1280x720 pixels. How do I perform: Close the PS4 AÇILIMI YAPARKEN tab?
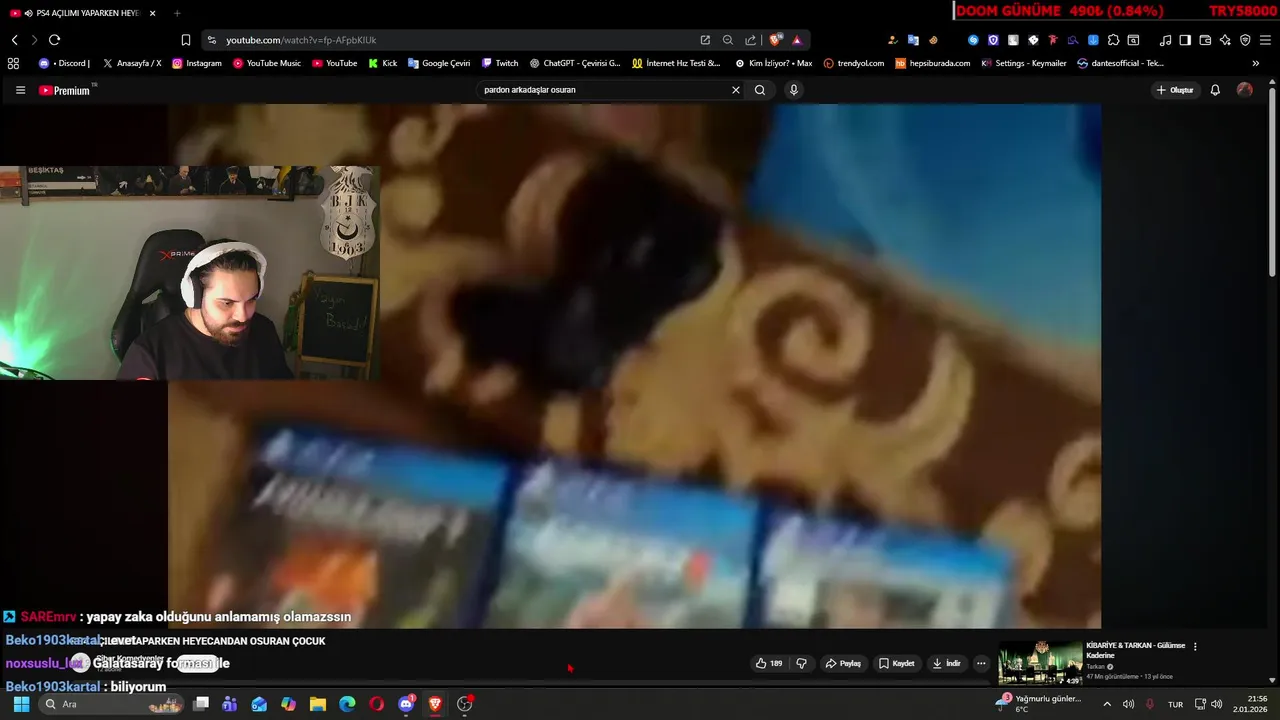click(x=152, y=13)
